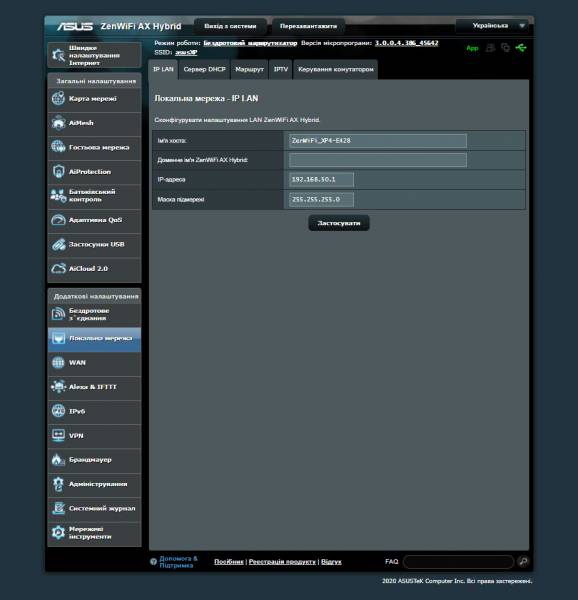The width and height of the screenshot is (578, 600).
Task: Open the AiMesh sidebar icon
Action: [58, 123]
